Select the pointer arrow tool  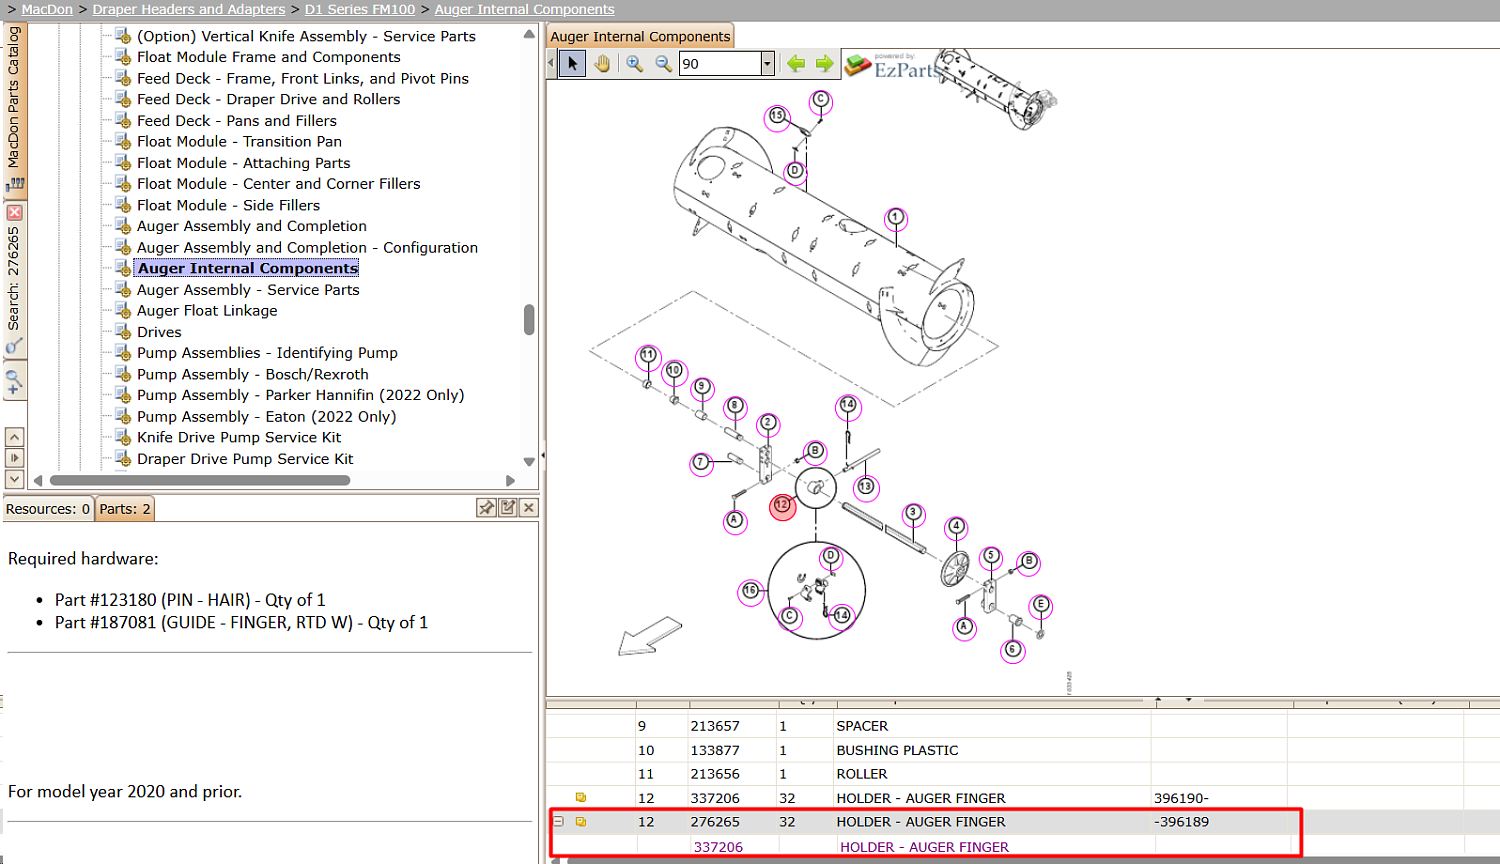(x=572, y=63)
